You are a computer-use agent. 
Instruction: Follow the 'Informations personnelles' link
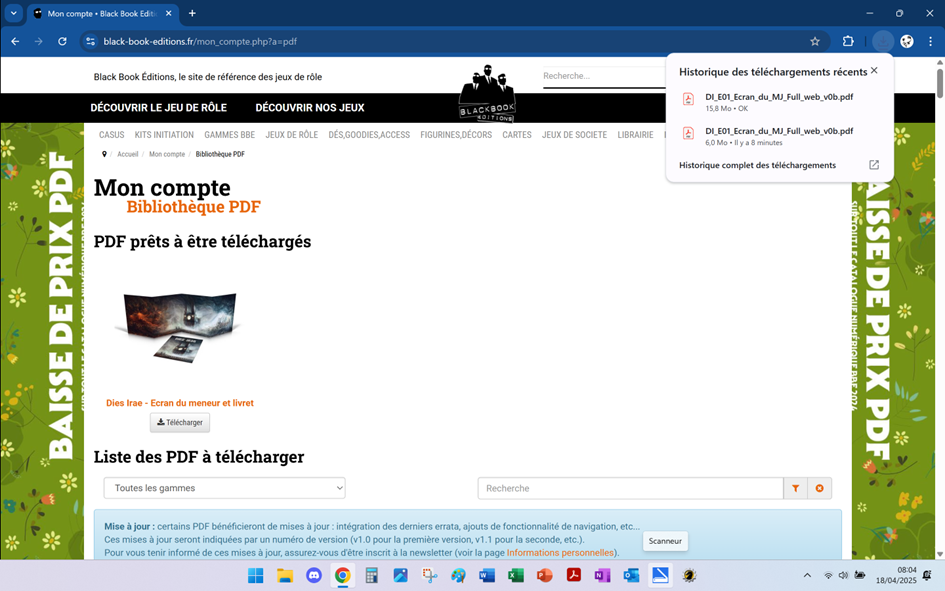(x=560, y=552)
